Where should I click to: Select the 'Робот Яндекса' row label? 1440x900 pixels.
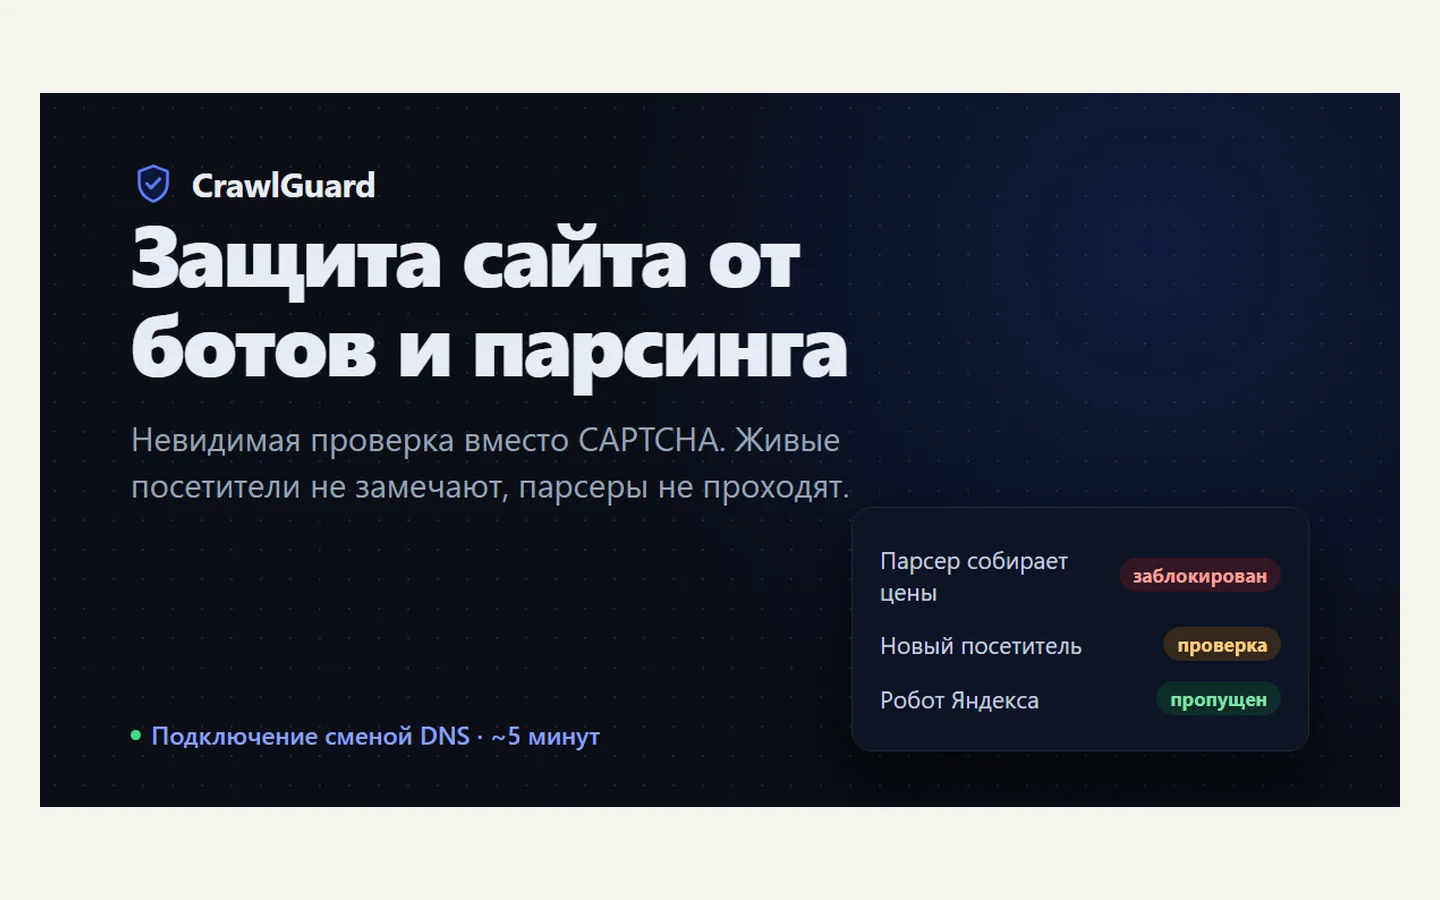tap(959, 700)
